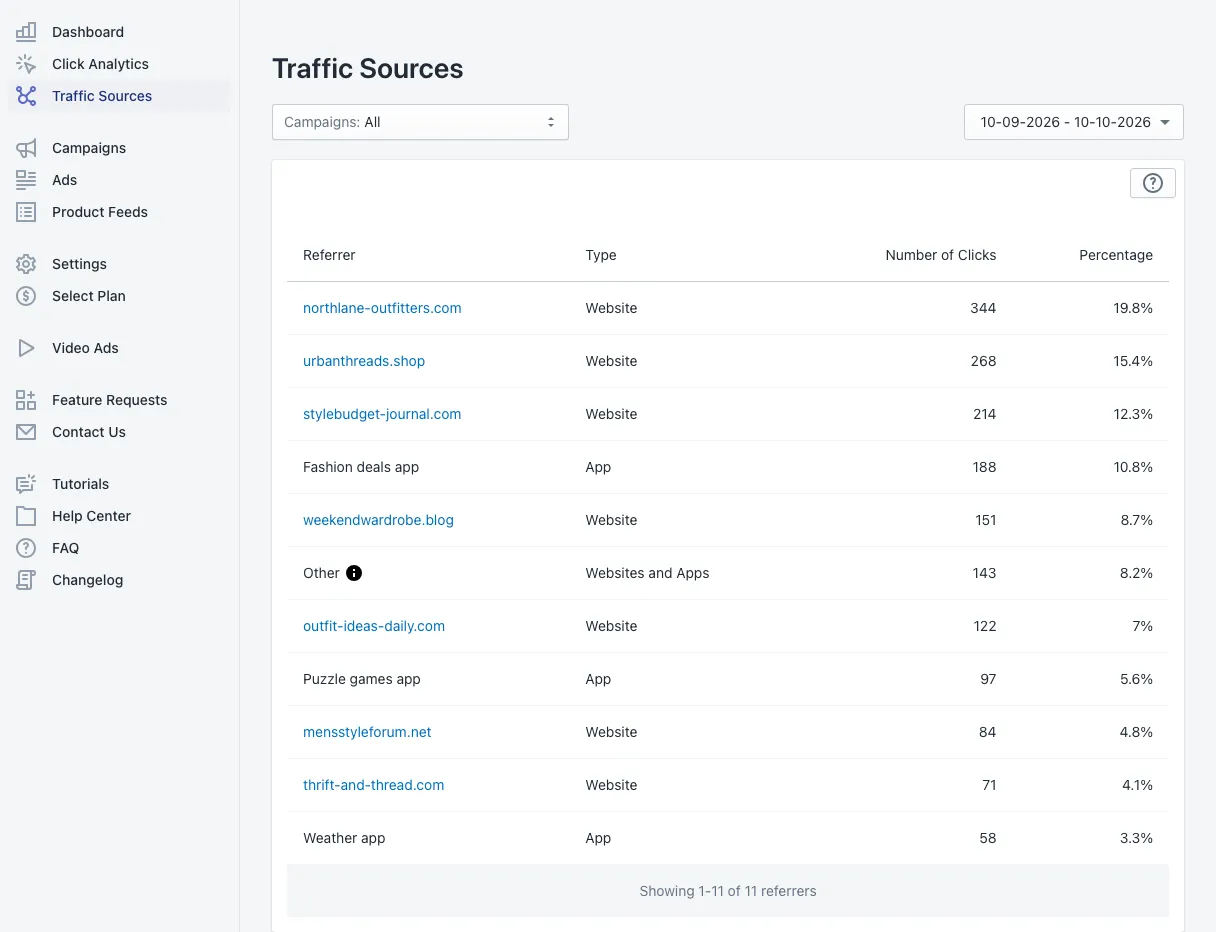Click the Weather app row name

click(344, 838)
